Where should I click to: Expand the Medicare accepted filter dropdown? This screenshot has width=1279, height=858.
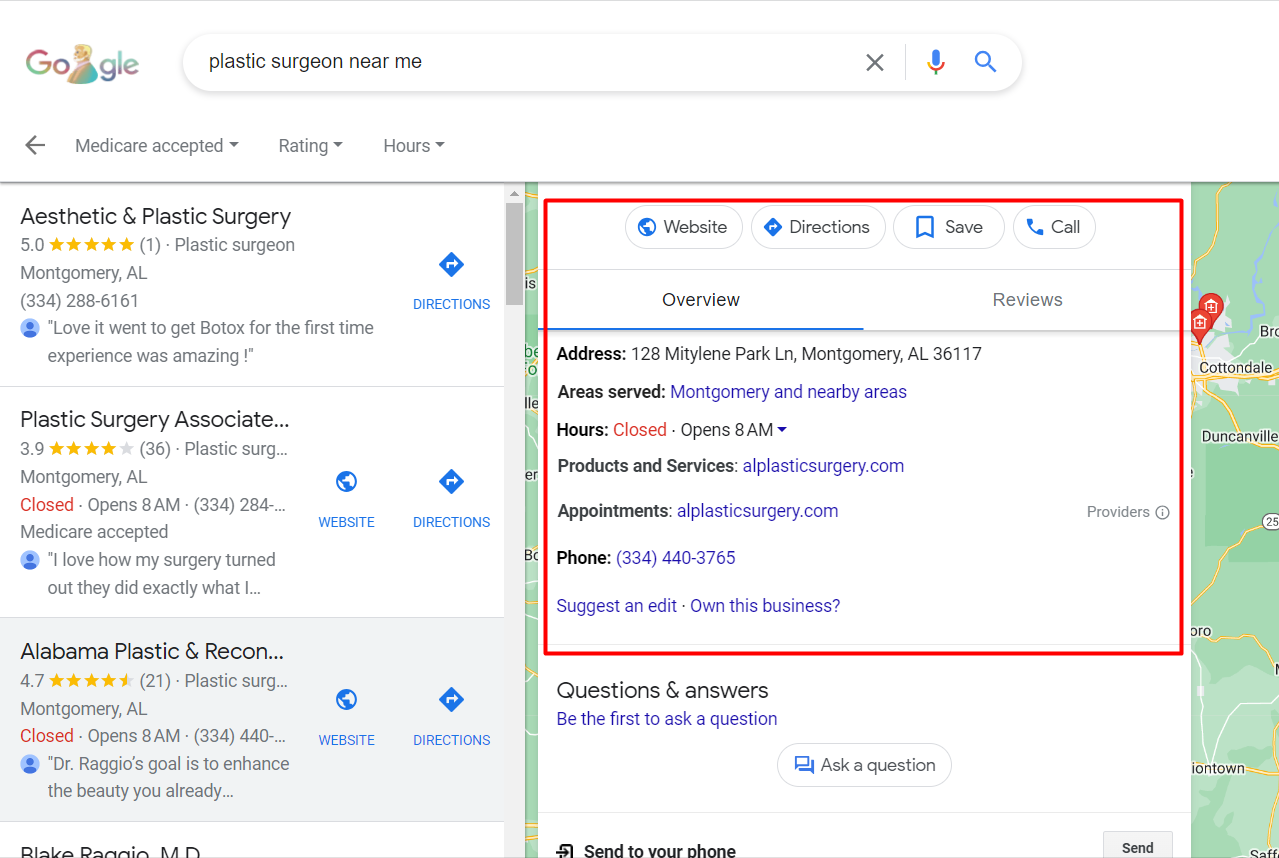point(157,145)
